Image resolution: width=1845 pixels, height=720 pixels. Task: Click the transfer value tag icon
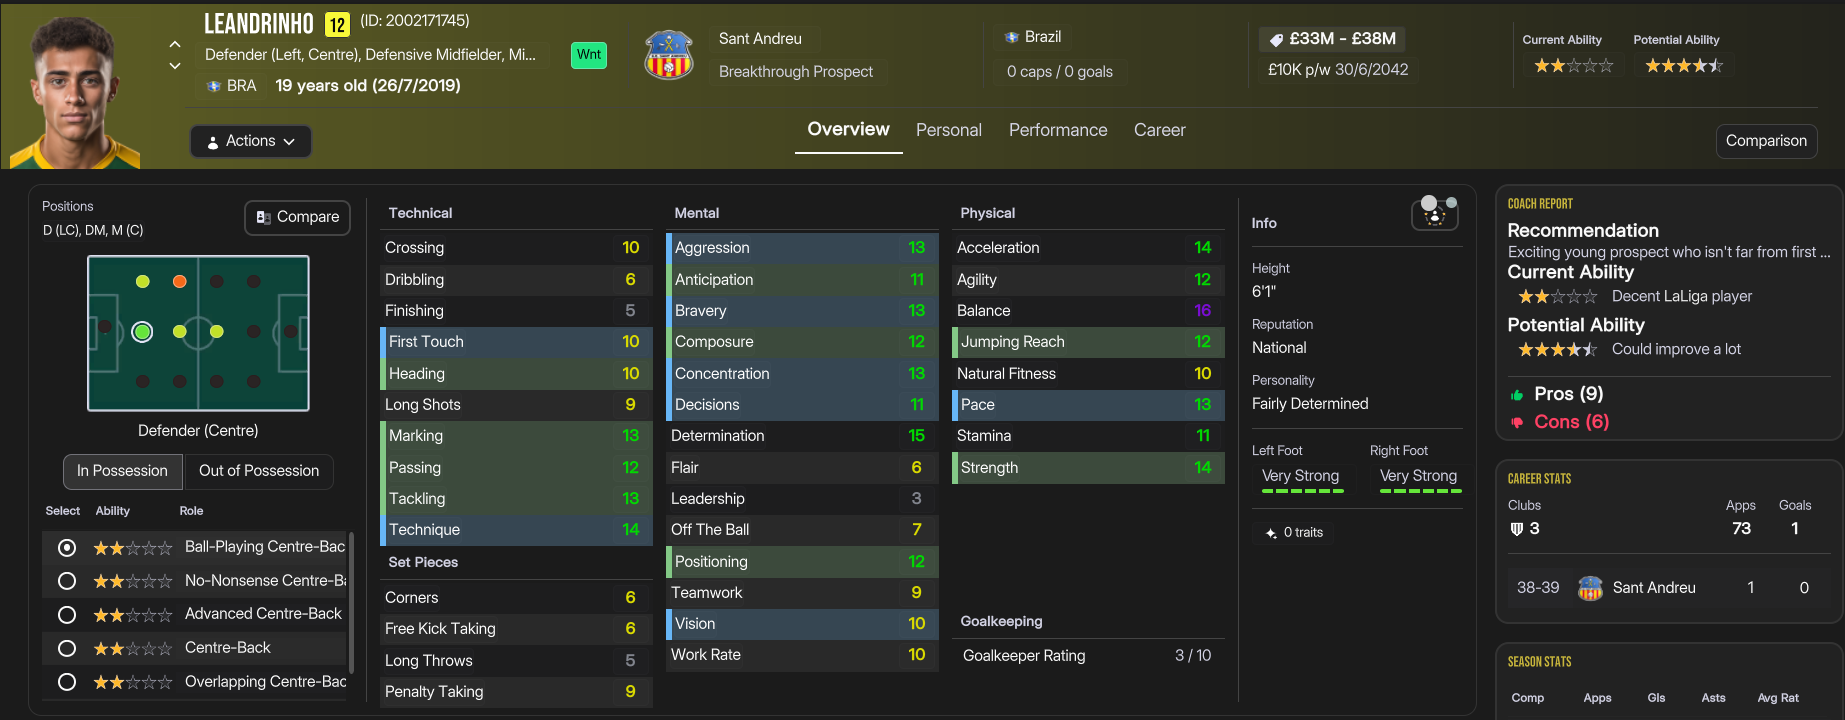[x=1276, y=39]
